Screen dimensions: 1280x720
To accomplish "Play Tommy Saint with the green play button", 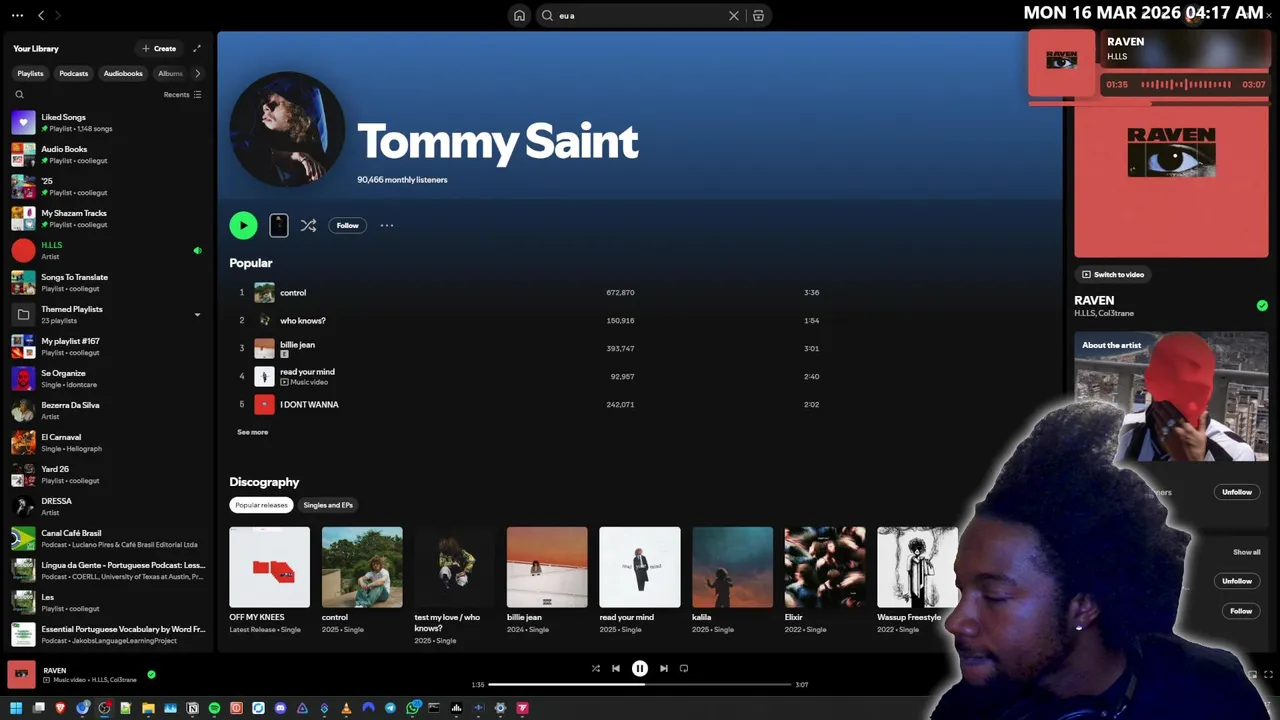I will (x=243, y=225).
